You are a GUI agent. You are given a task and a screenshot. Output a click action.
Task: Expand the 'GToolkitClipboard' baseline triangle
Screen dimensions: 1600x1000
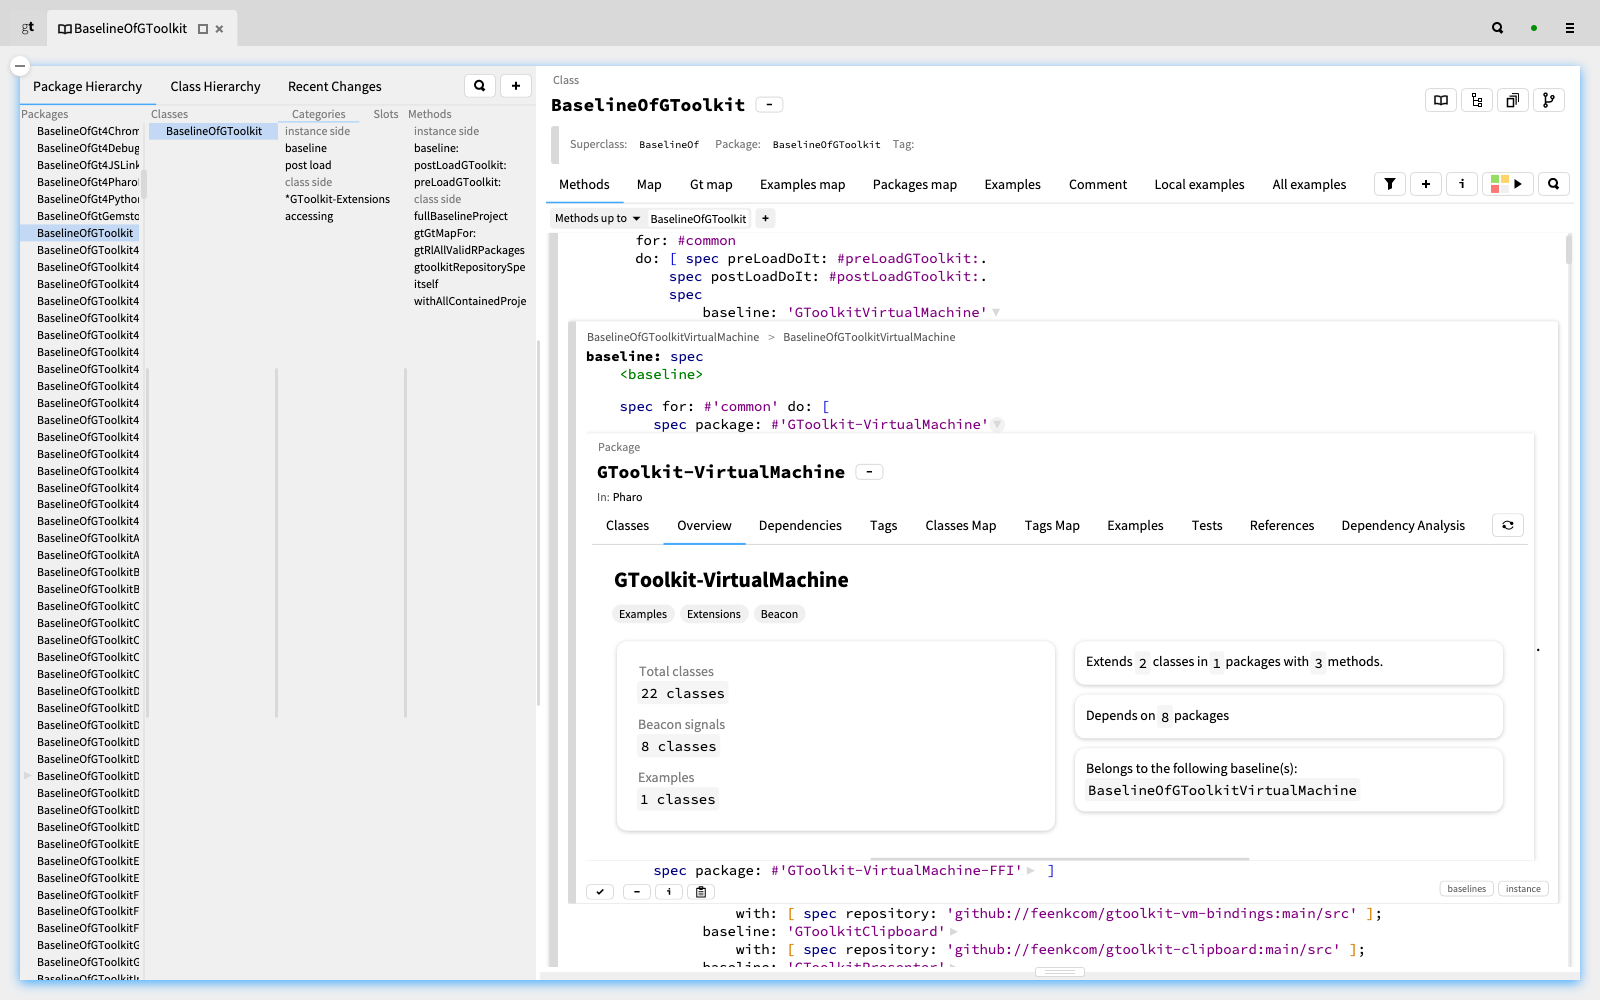click(954, 932)
